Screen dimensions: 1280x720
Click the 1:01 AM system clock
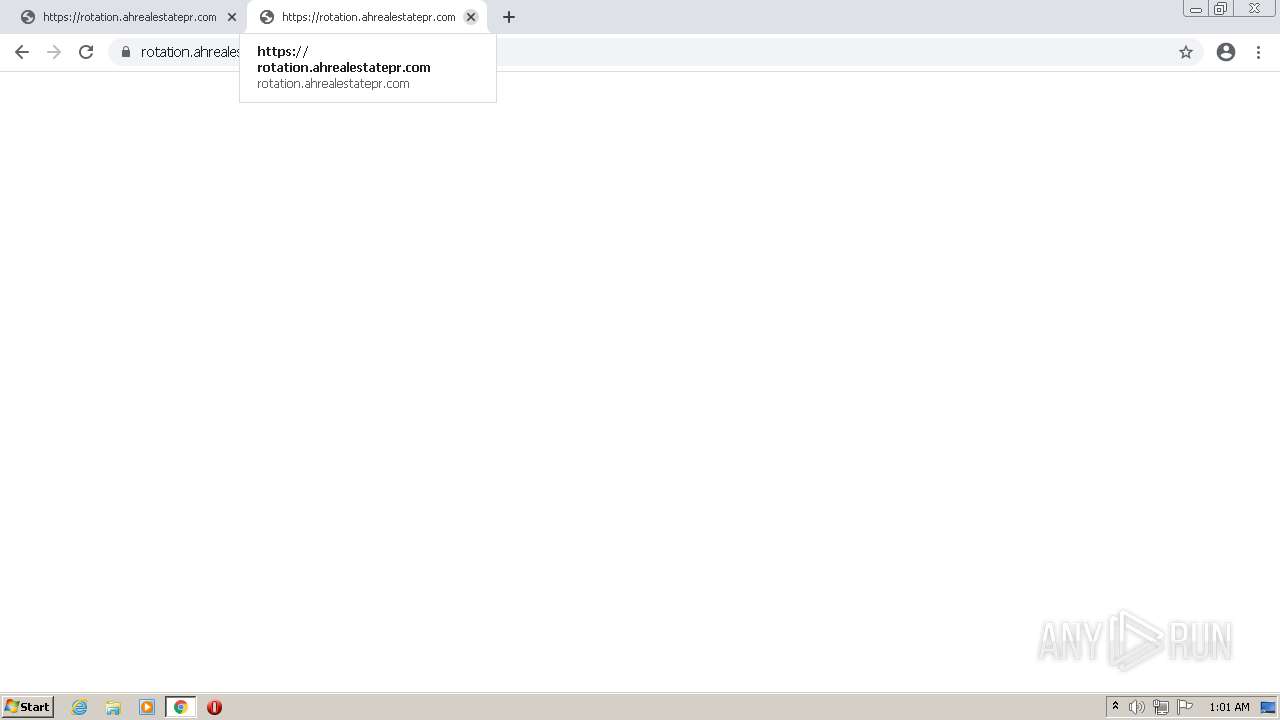click(x=1229, y=707)
